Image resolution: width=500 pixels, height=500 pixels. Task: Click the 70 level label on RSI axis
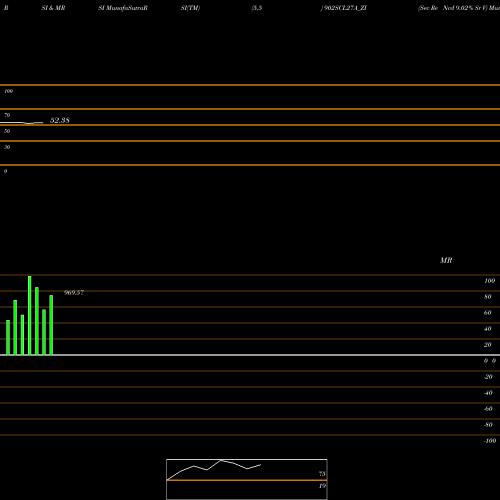pos(7,115)
